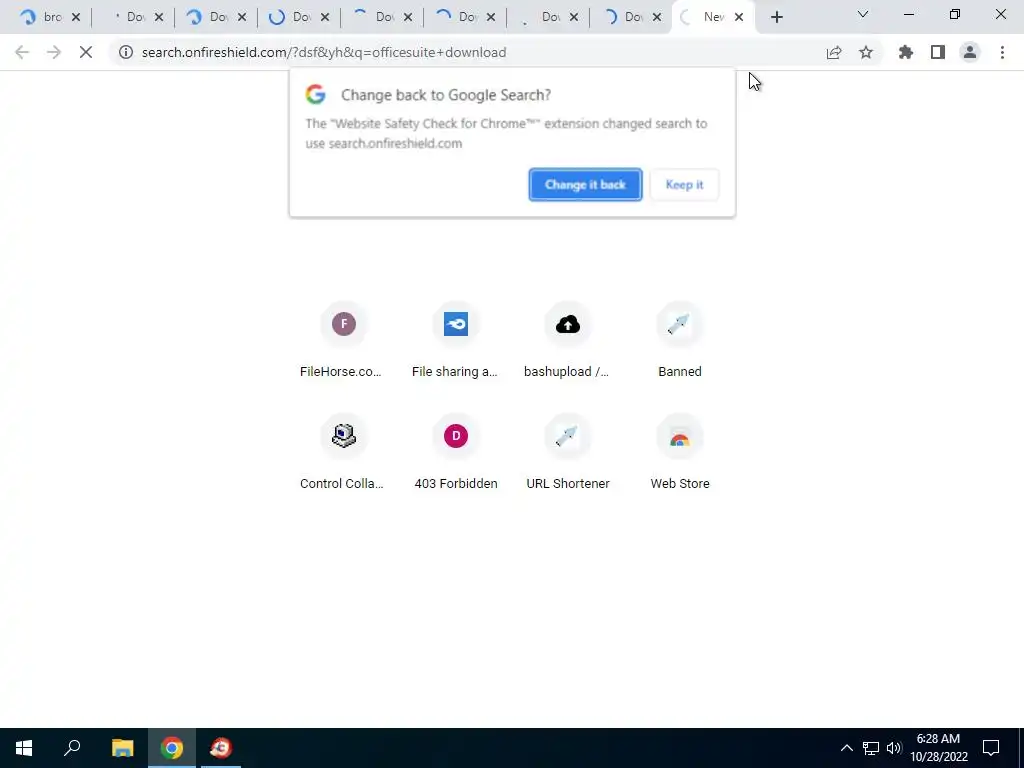Viewport: 1024px width, 768px height.
Task: Click the red app taskbar icon
Action: 221,748
